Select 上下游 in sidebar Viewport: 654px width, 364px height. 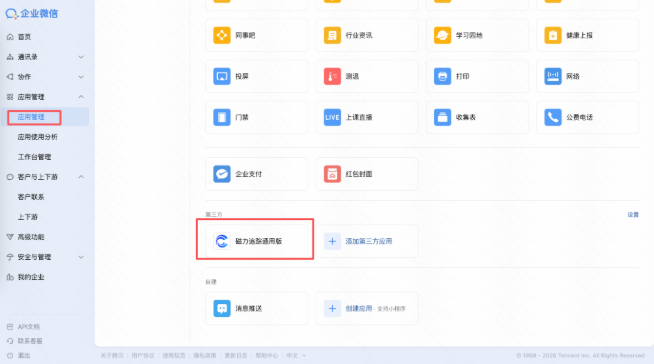[28, 217]
